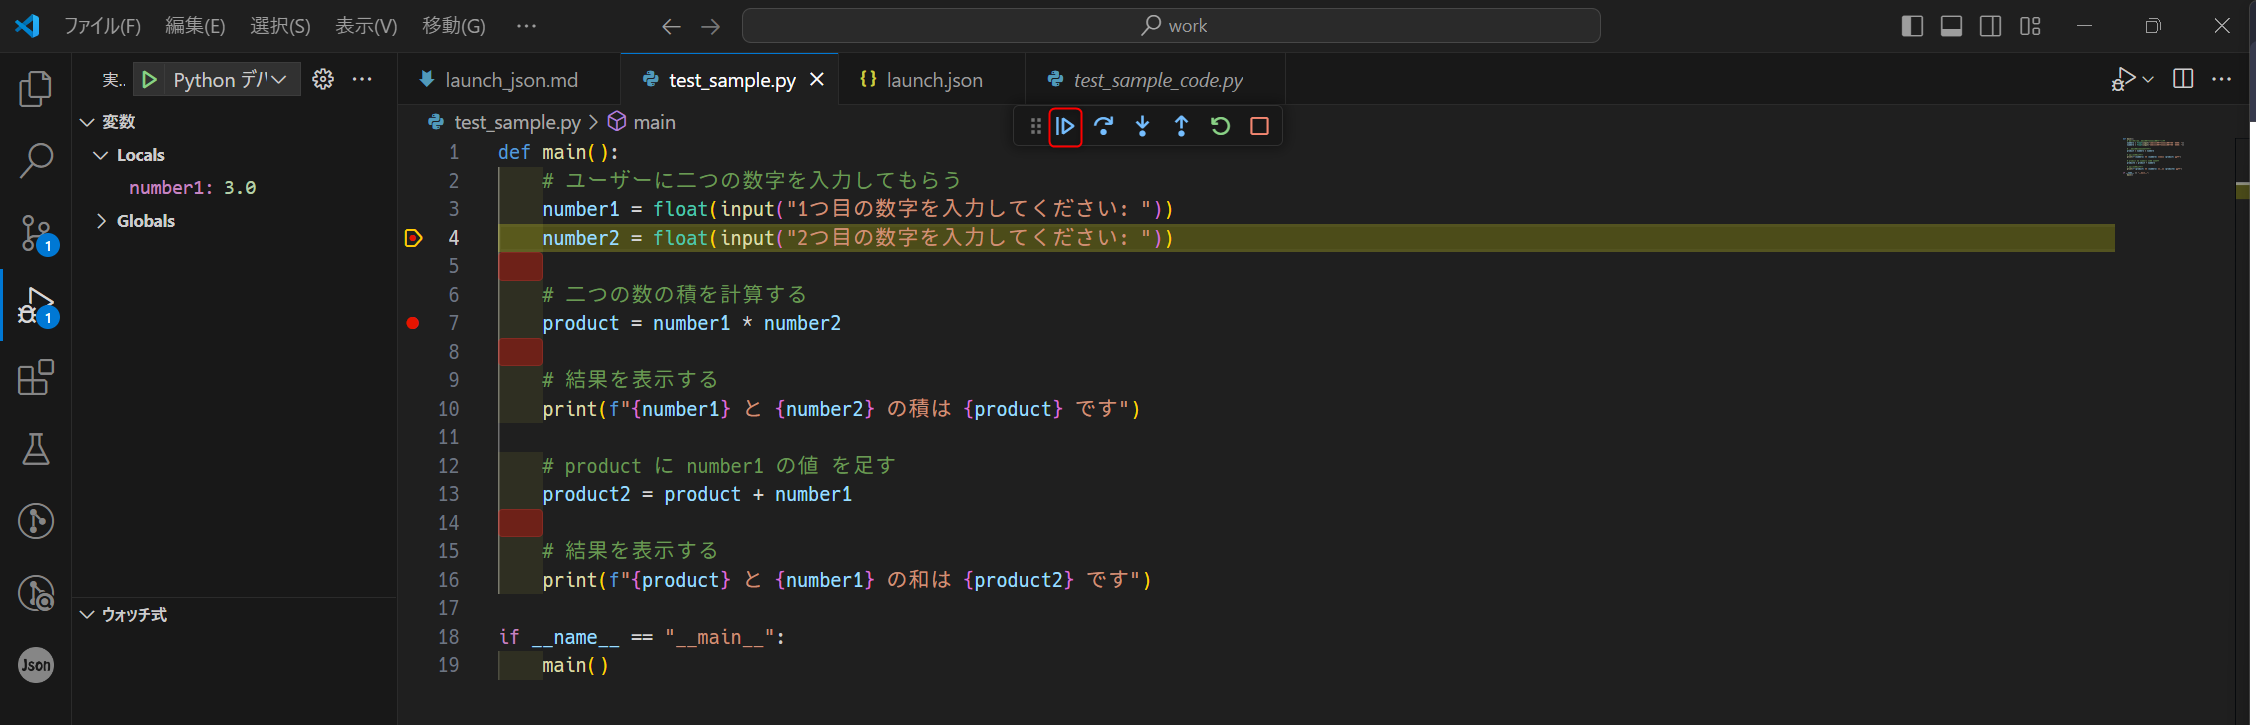Open launch.json via gear icon
Viewport: 2256px width, 725px height.
click(323, 79)
